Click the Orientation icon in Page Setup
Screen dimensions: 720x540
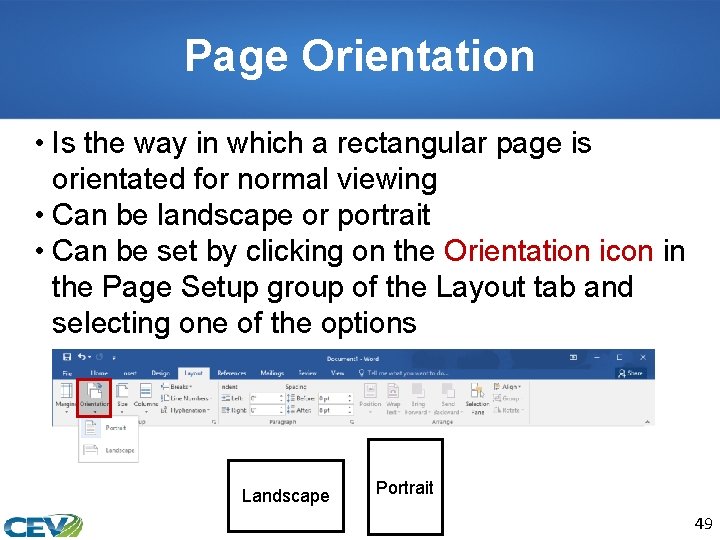[x=94, y=398]
